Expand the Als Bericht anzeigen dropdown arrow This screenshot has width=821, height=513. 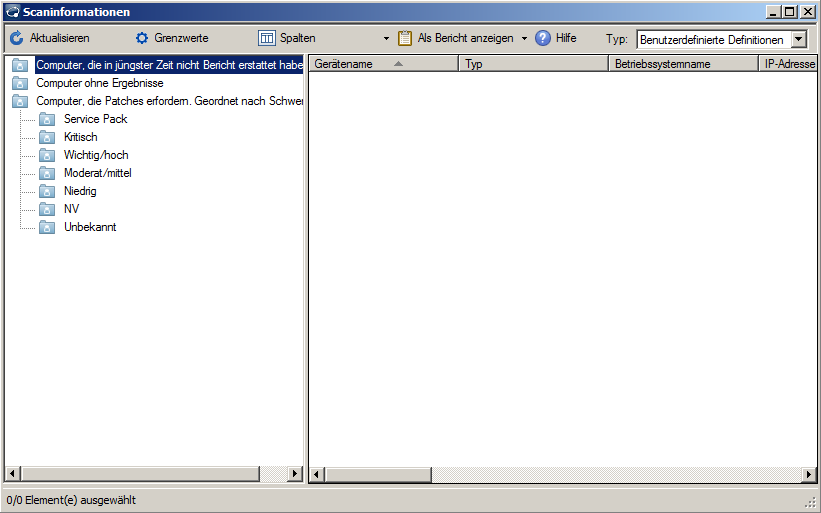click(524, 39)
